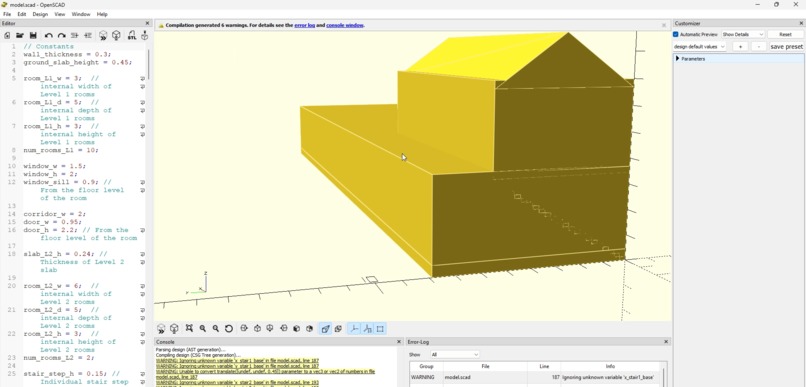The width and height of the screenshot is (806, 387).
Task: Click the Info column header in Error-Log
Action: point(610,366)
